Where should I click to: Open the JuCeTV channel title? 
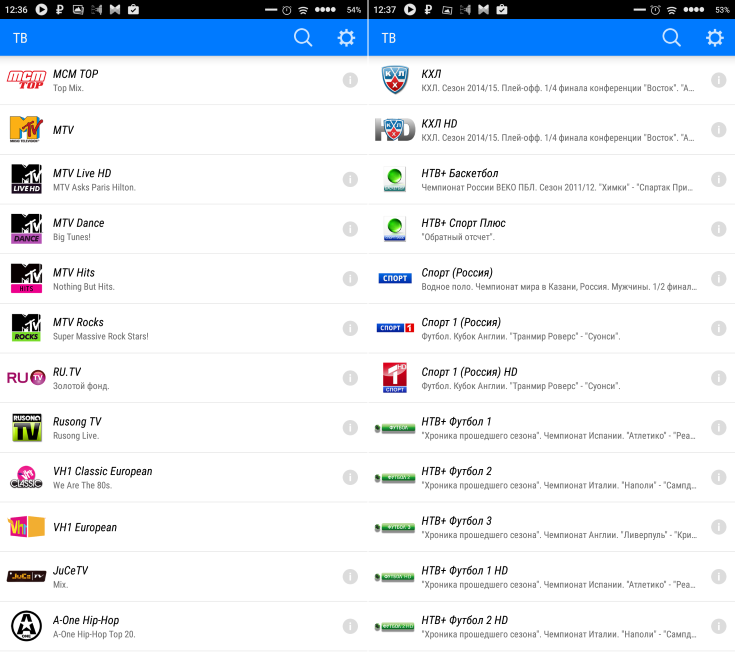[x=70, y=571]
